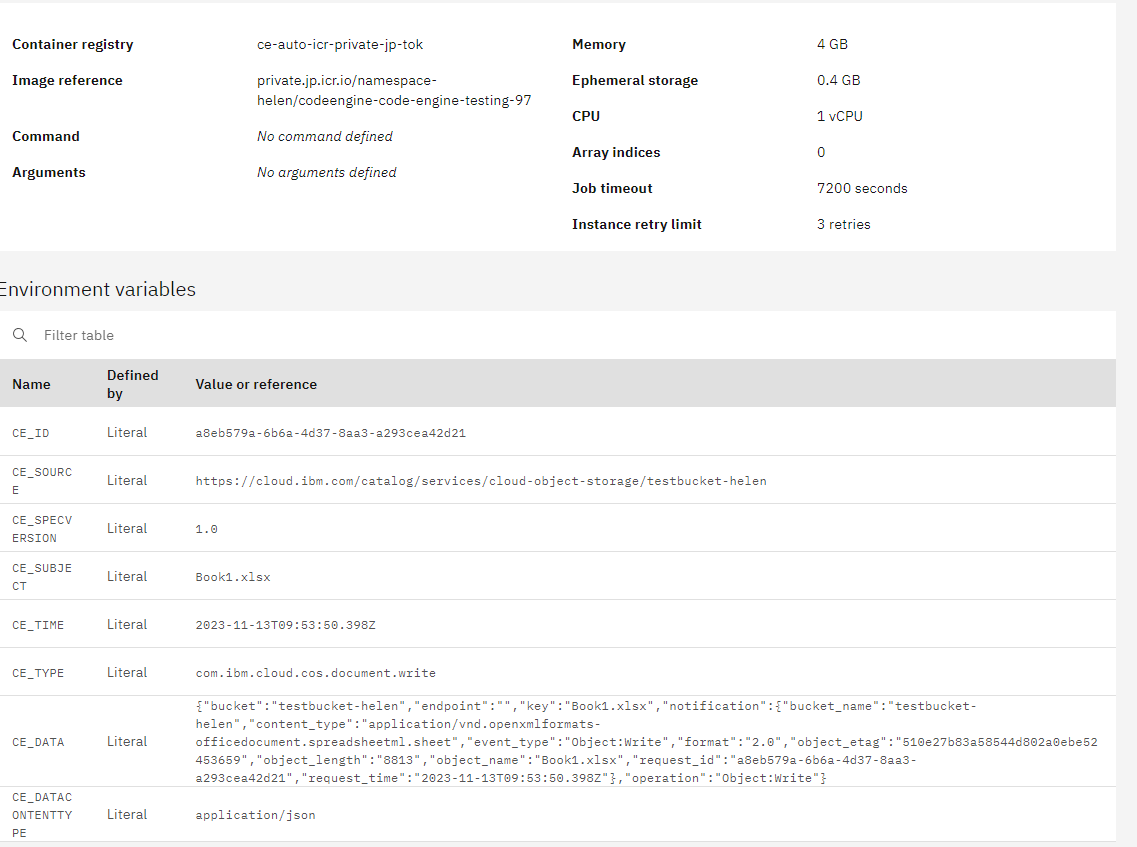Select the CE_ID variable name
Viewport: 1137px width, 847px height.
point(30,433)
